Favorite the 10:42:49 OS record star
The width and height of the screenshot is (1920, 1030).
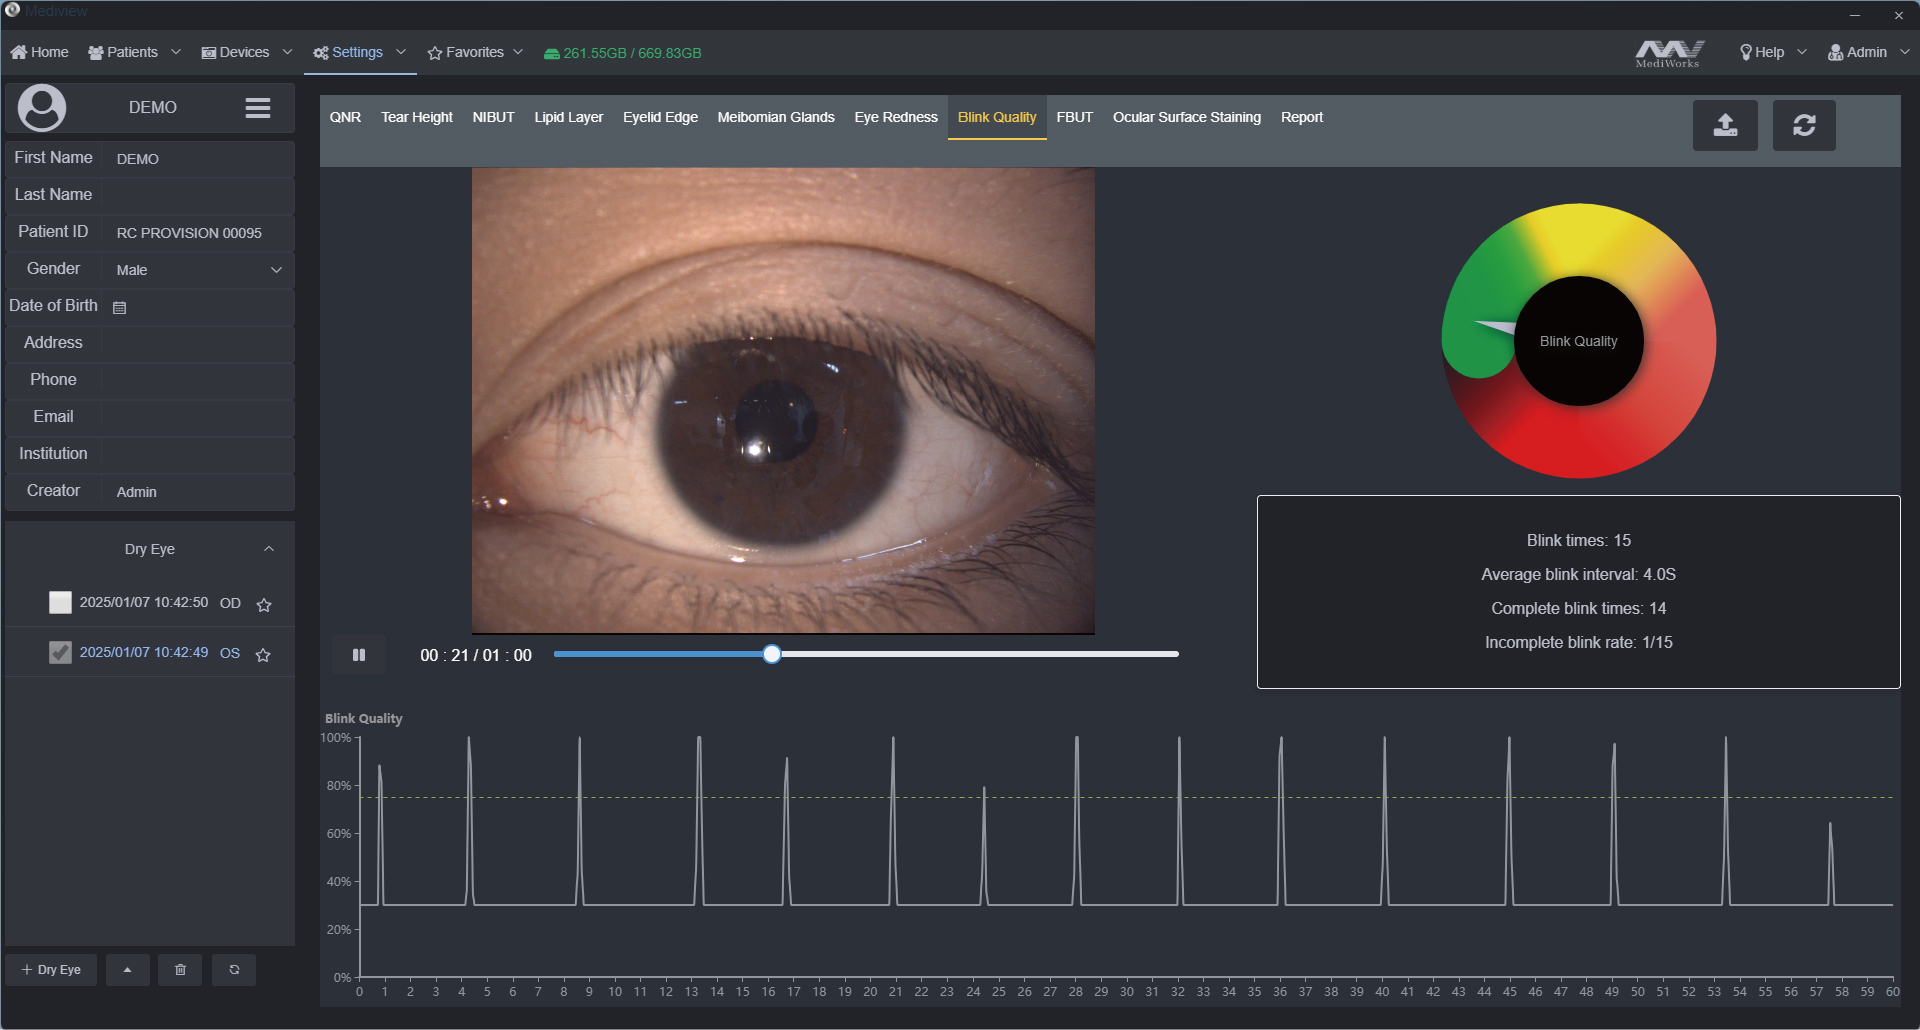tap(263, 654)
